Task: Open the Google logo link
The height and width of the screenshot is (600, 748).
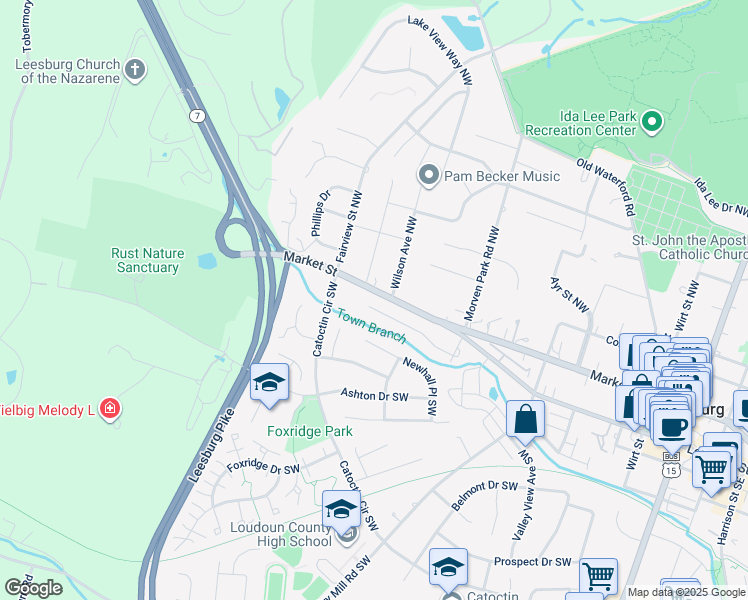Action: pyautogui.click(x=33, y=588)
